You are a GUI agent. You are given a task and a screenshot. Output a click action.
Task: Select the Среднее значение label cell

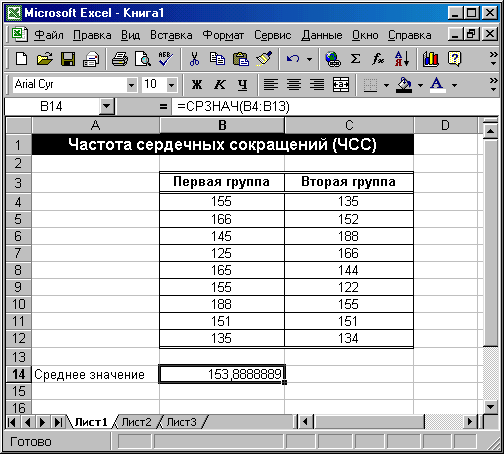click(x=96, y=374)
